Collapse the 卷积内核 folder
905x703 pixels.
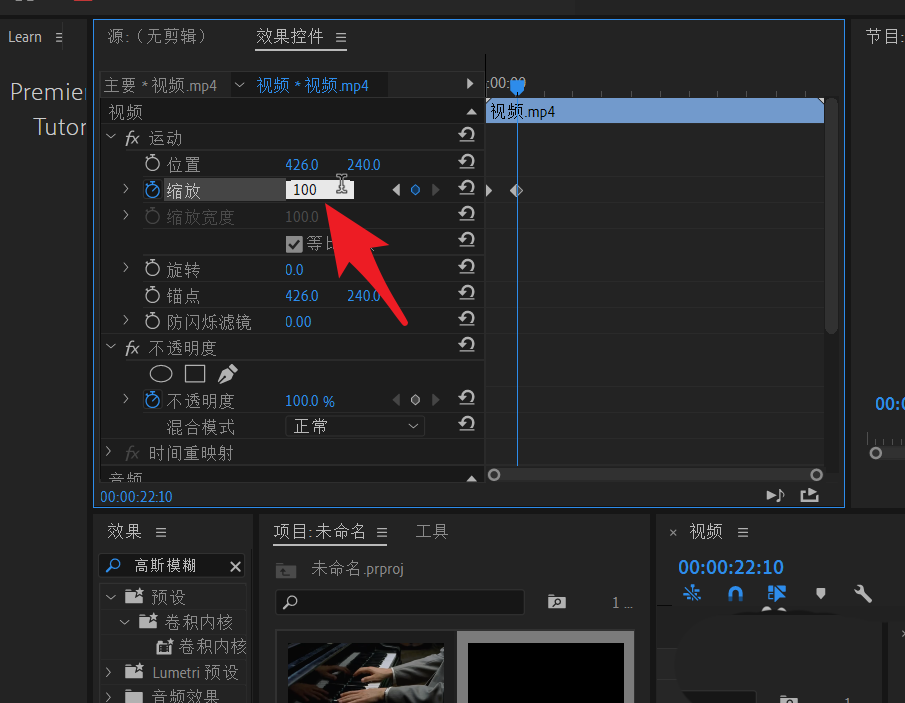coord(125,622)
